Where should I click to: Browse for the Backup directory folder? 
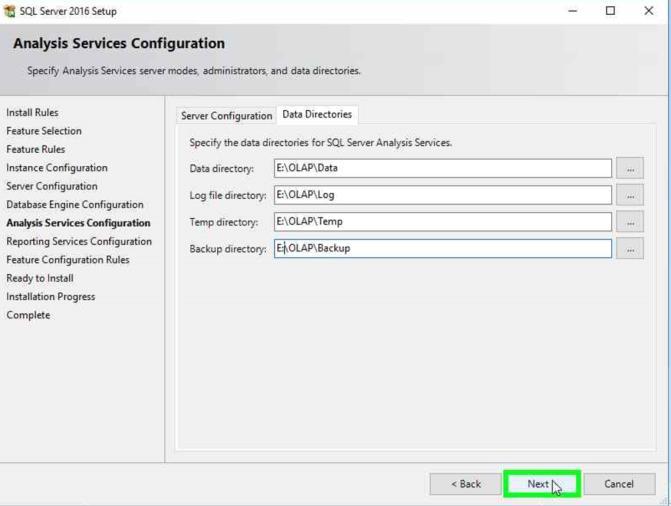pyautogui.click(x=629, y=249)
